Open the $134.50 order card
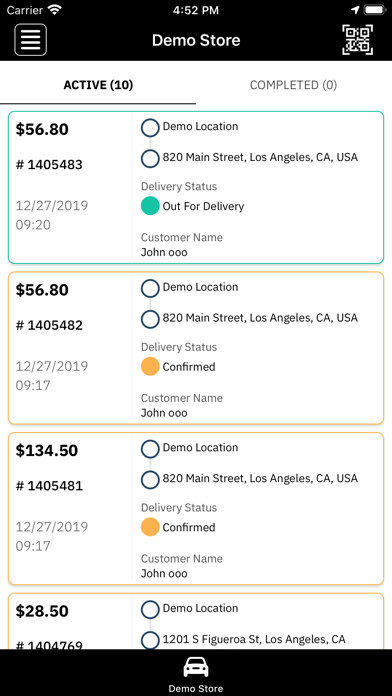 point(196,508)
